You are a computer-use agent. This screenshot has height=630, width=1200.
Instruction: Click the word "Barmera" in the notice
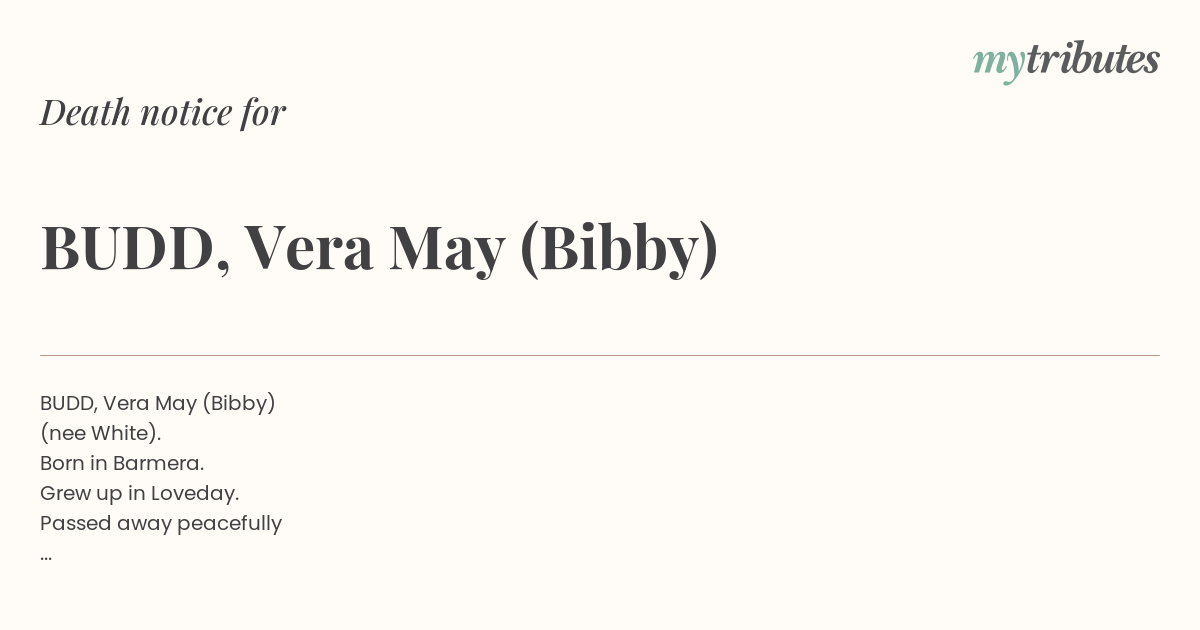coord(156,463)
